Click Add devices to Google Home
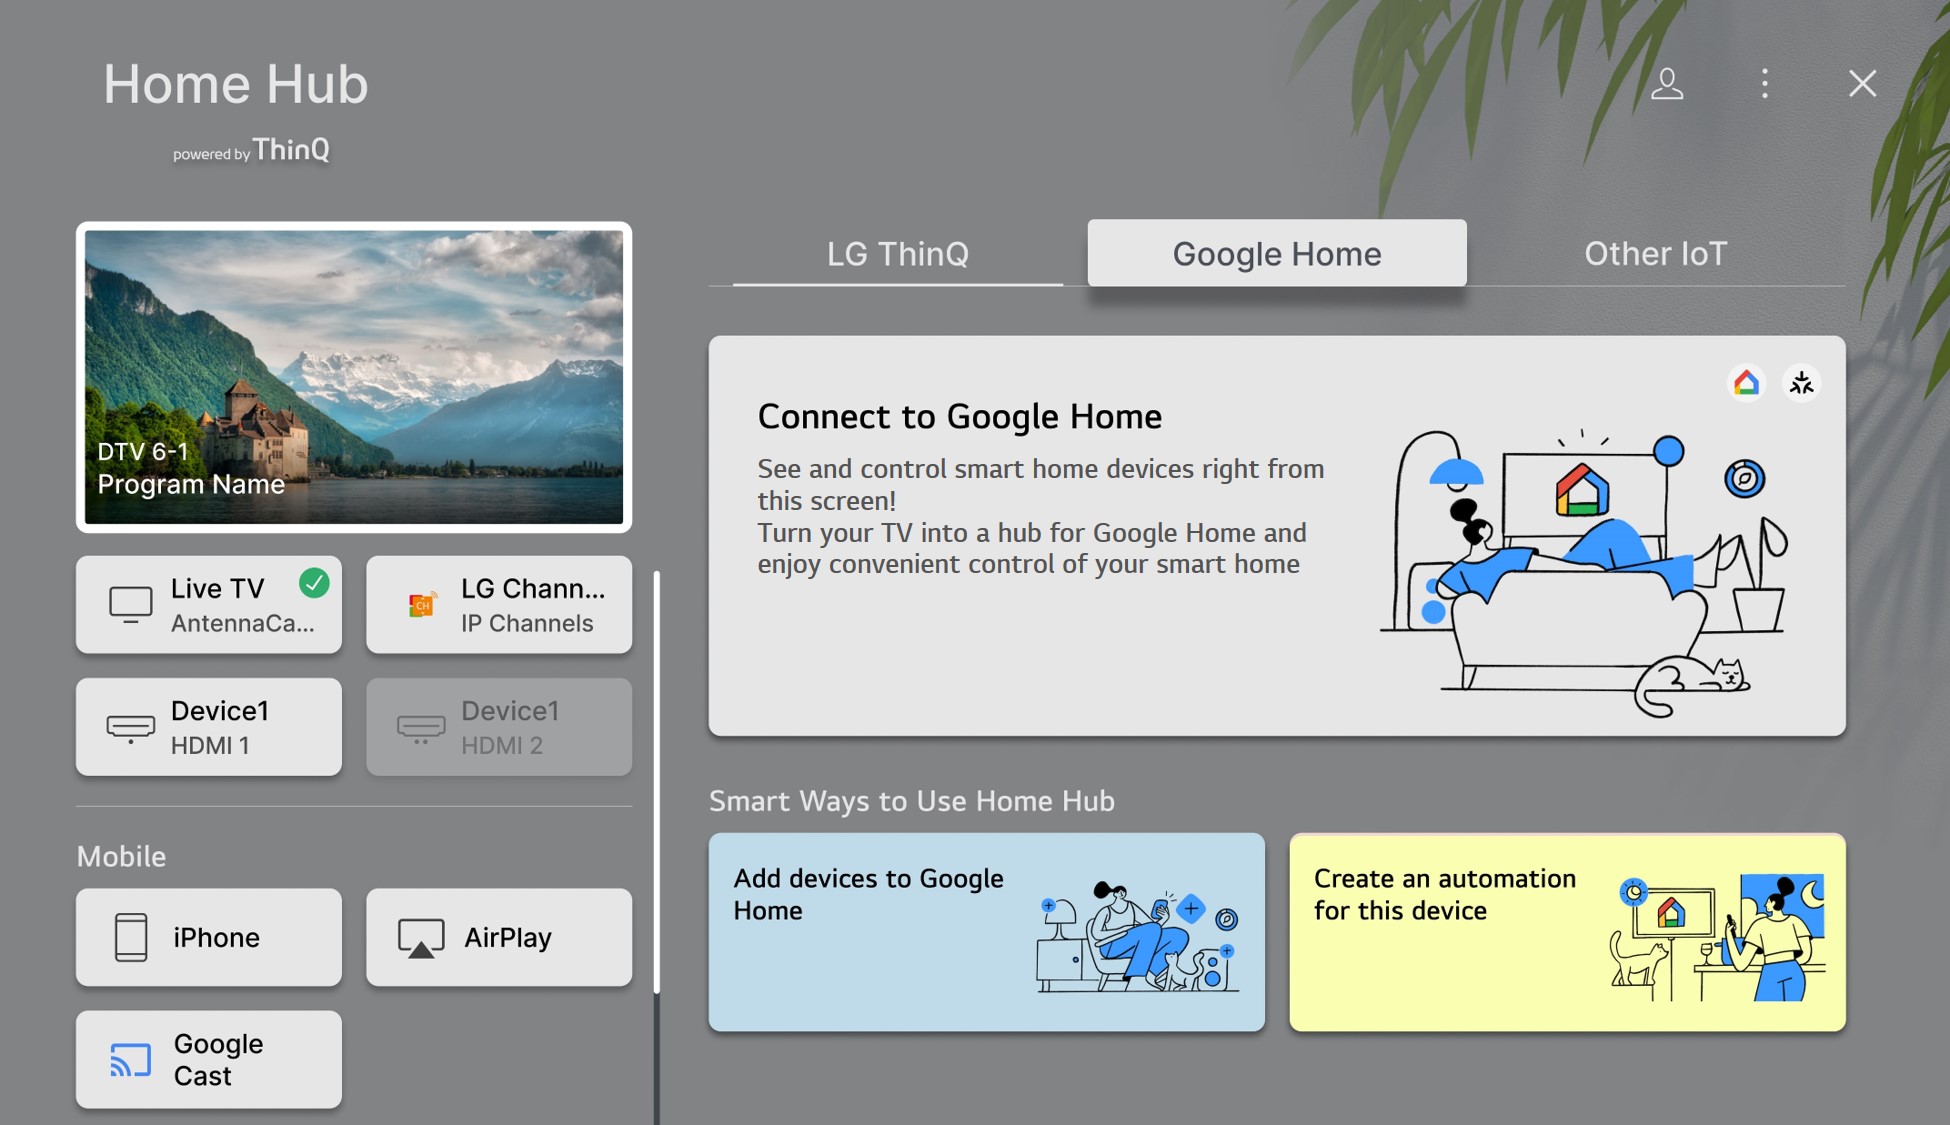 [987, 933]
